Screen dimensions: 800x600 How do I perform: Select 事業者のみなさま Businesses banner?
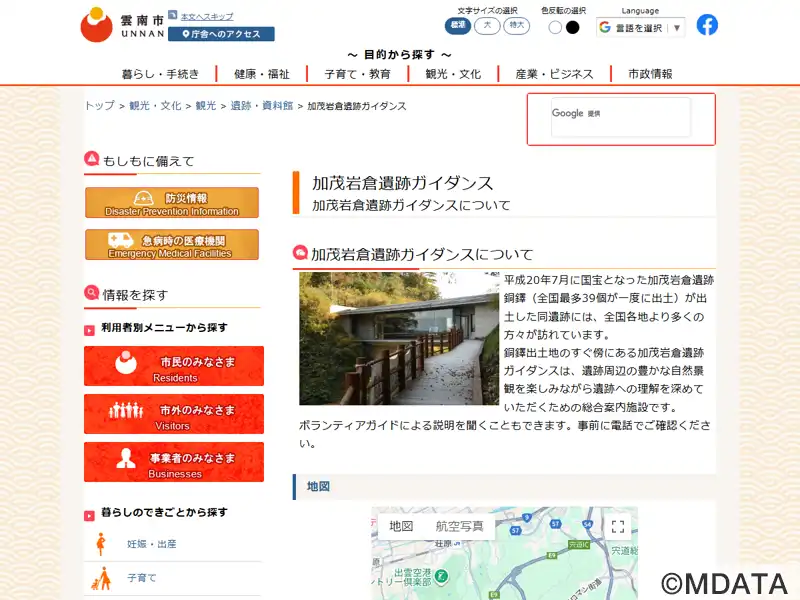(174, 462)
